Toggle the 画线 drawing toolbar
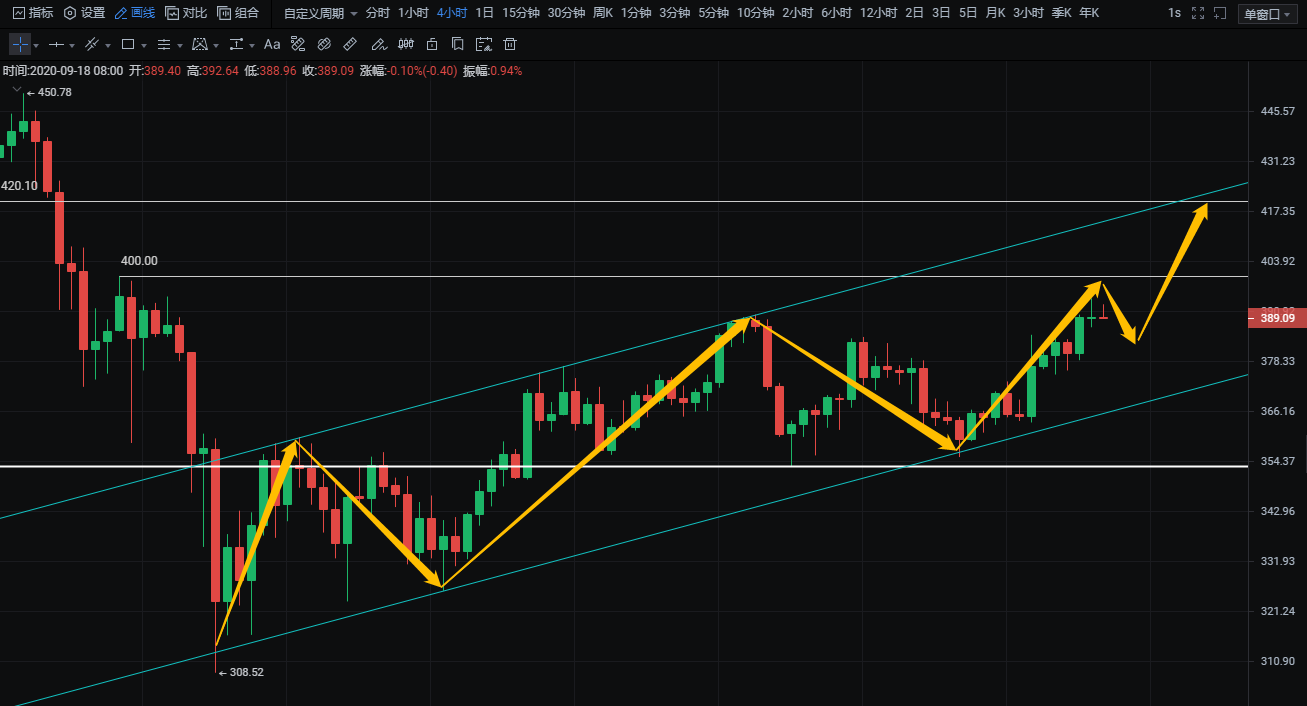The image size is (1307, 706). tap(135, 14)
